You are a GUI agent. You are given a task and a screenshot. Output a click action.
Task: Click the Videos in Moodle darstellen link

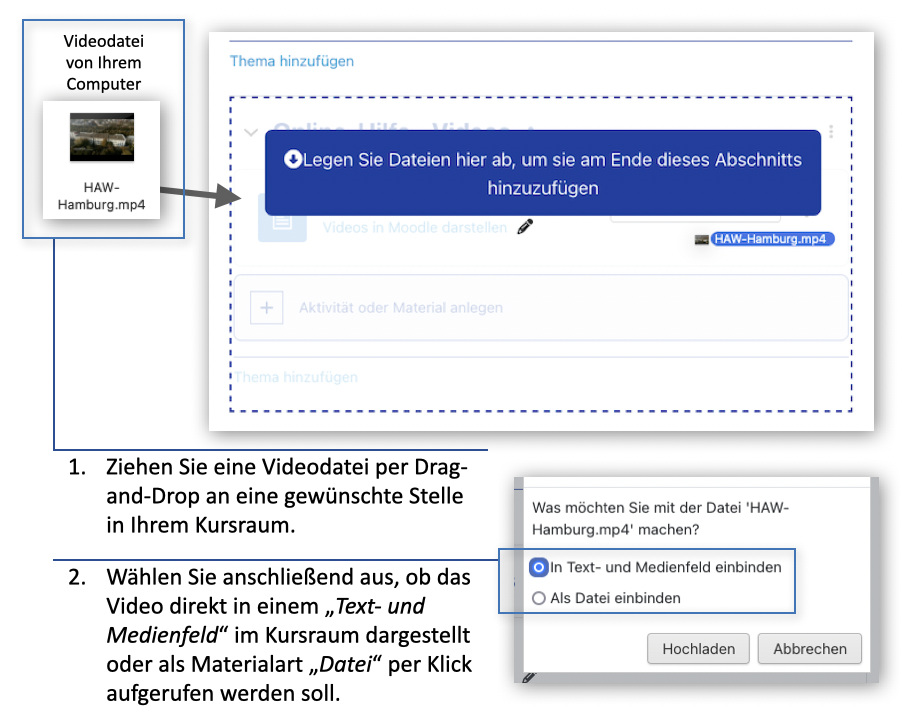(414, 228)
